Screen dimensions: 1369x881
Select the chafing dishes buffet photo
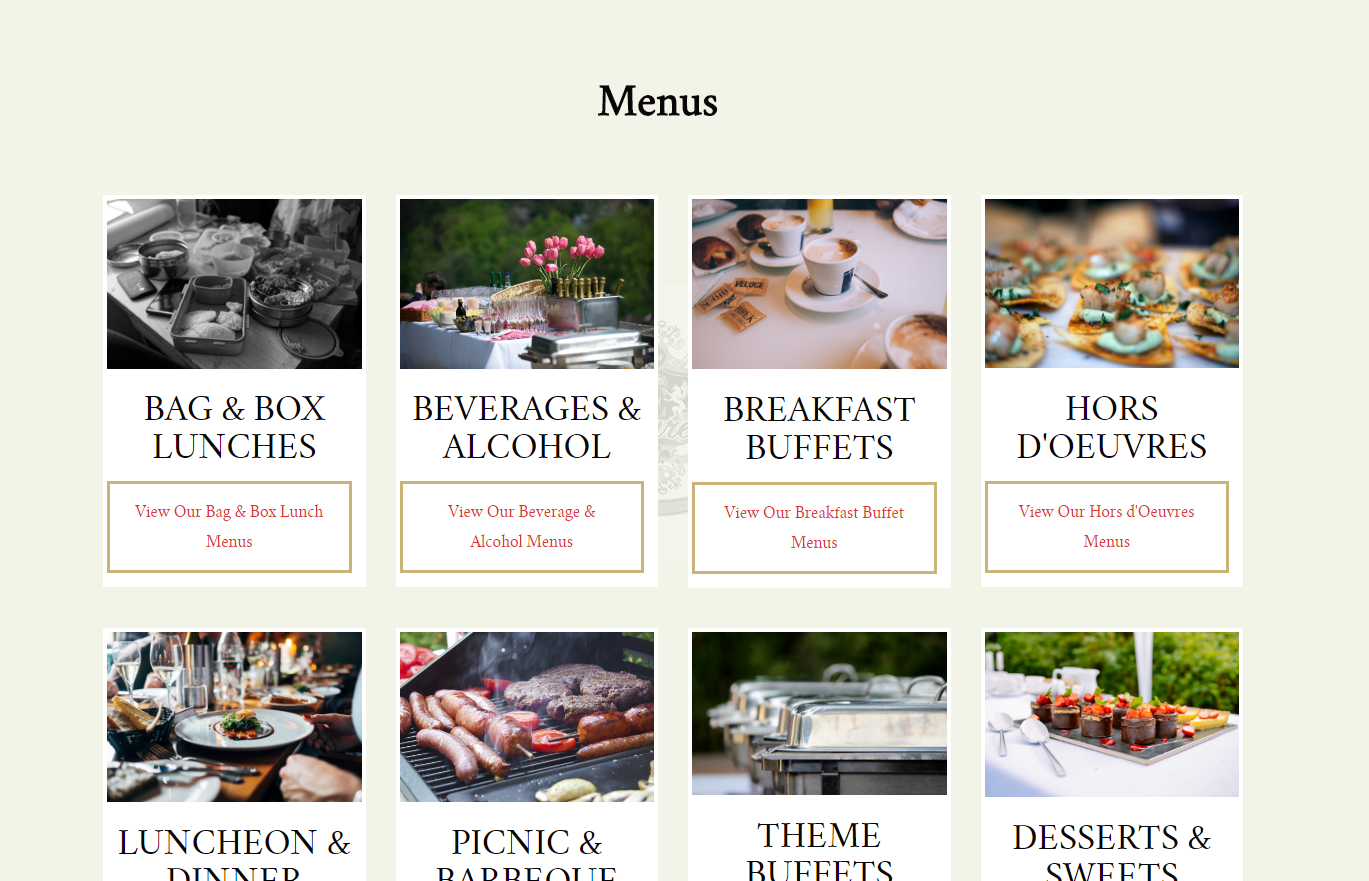pos(819,713)
